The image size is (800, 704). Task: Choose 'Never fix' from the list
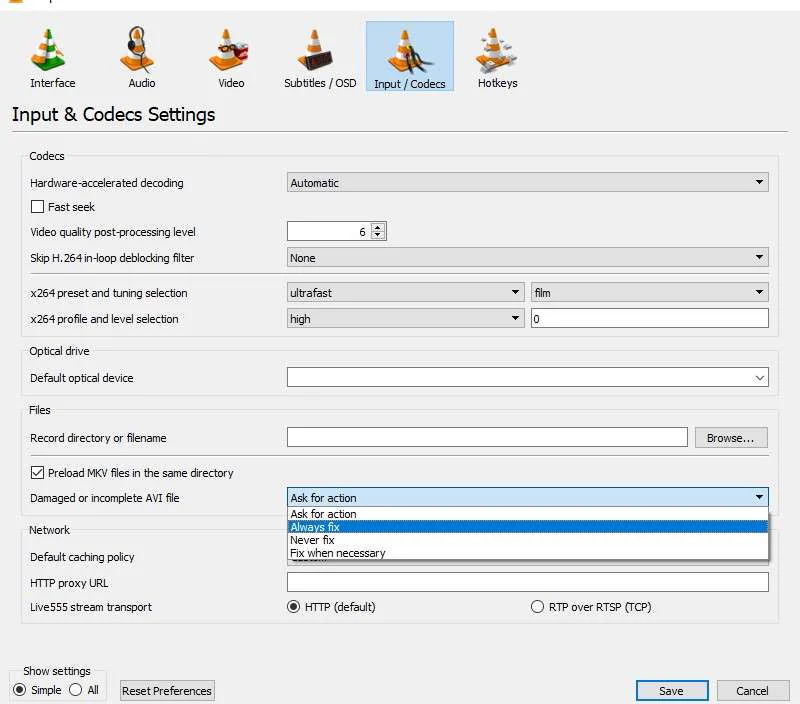528,540
